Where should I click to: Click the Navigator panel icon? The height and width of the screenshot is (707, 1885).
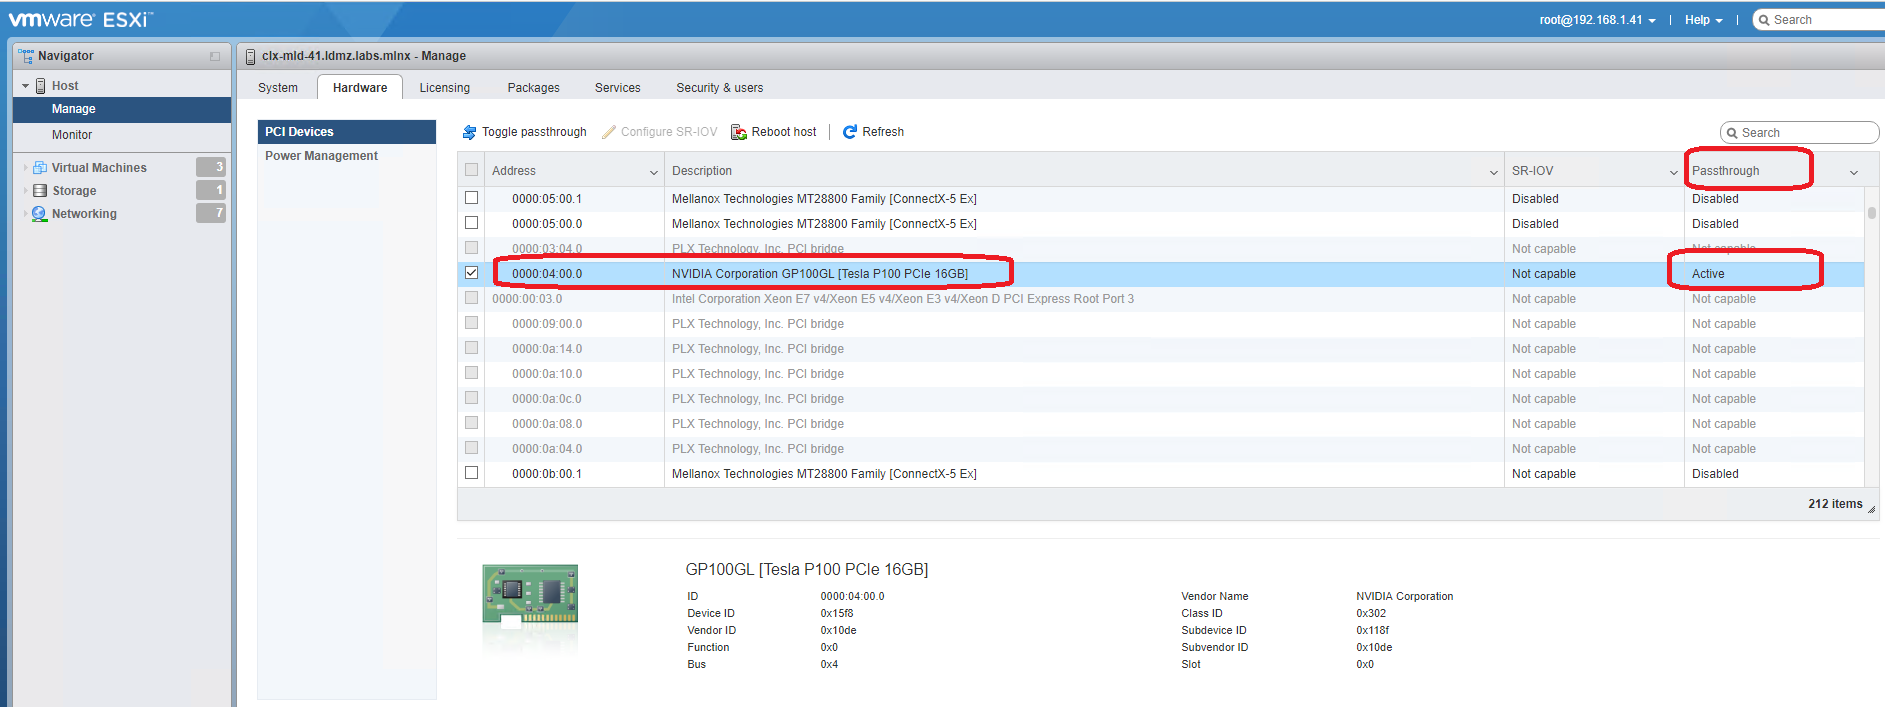pyautogui.click(x=26, y=56)
